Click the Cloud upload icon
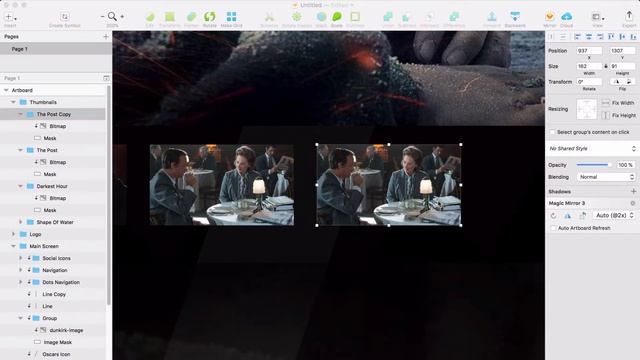 point(567,17)
